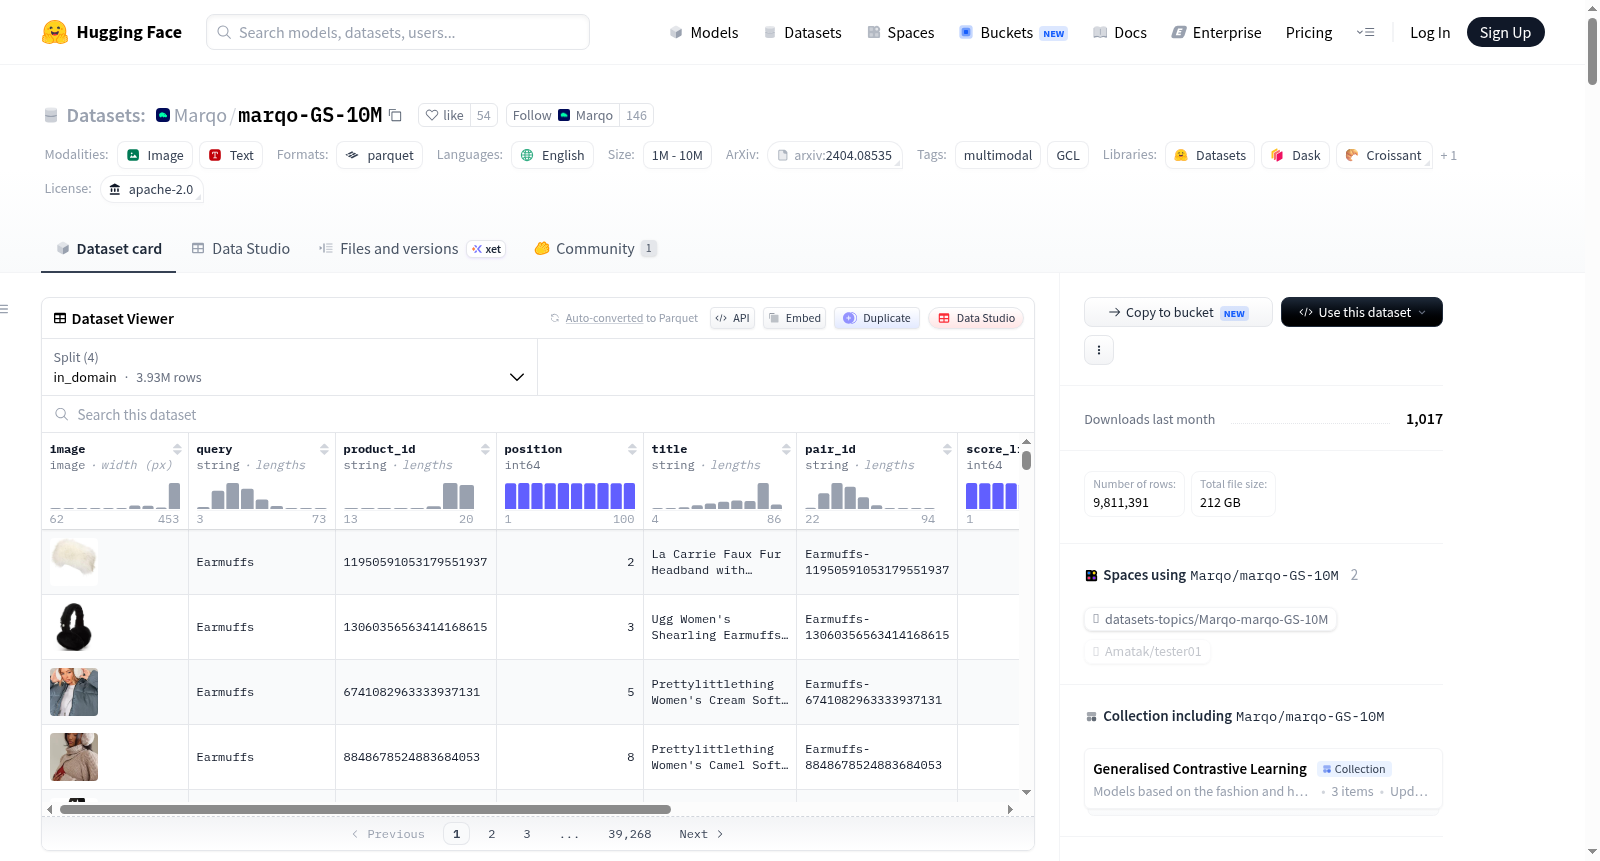The height and width of the screenshot is (861, 1600).
Task: Click the Duplicate button
Action: tap(877, 318)
